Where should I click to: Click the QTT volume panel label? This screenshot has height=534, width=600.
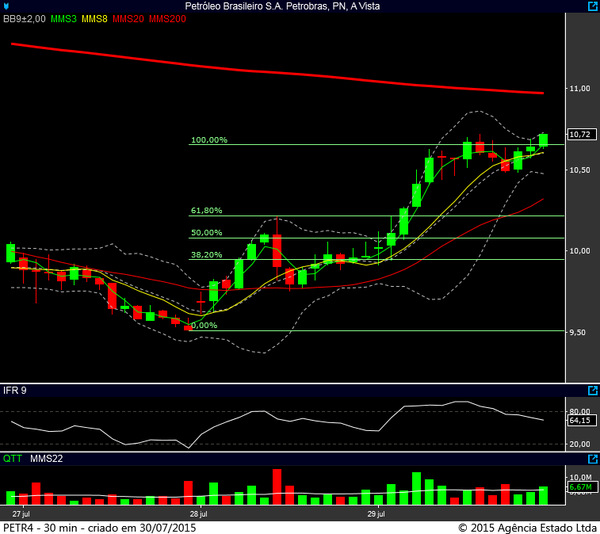(12, 458)
